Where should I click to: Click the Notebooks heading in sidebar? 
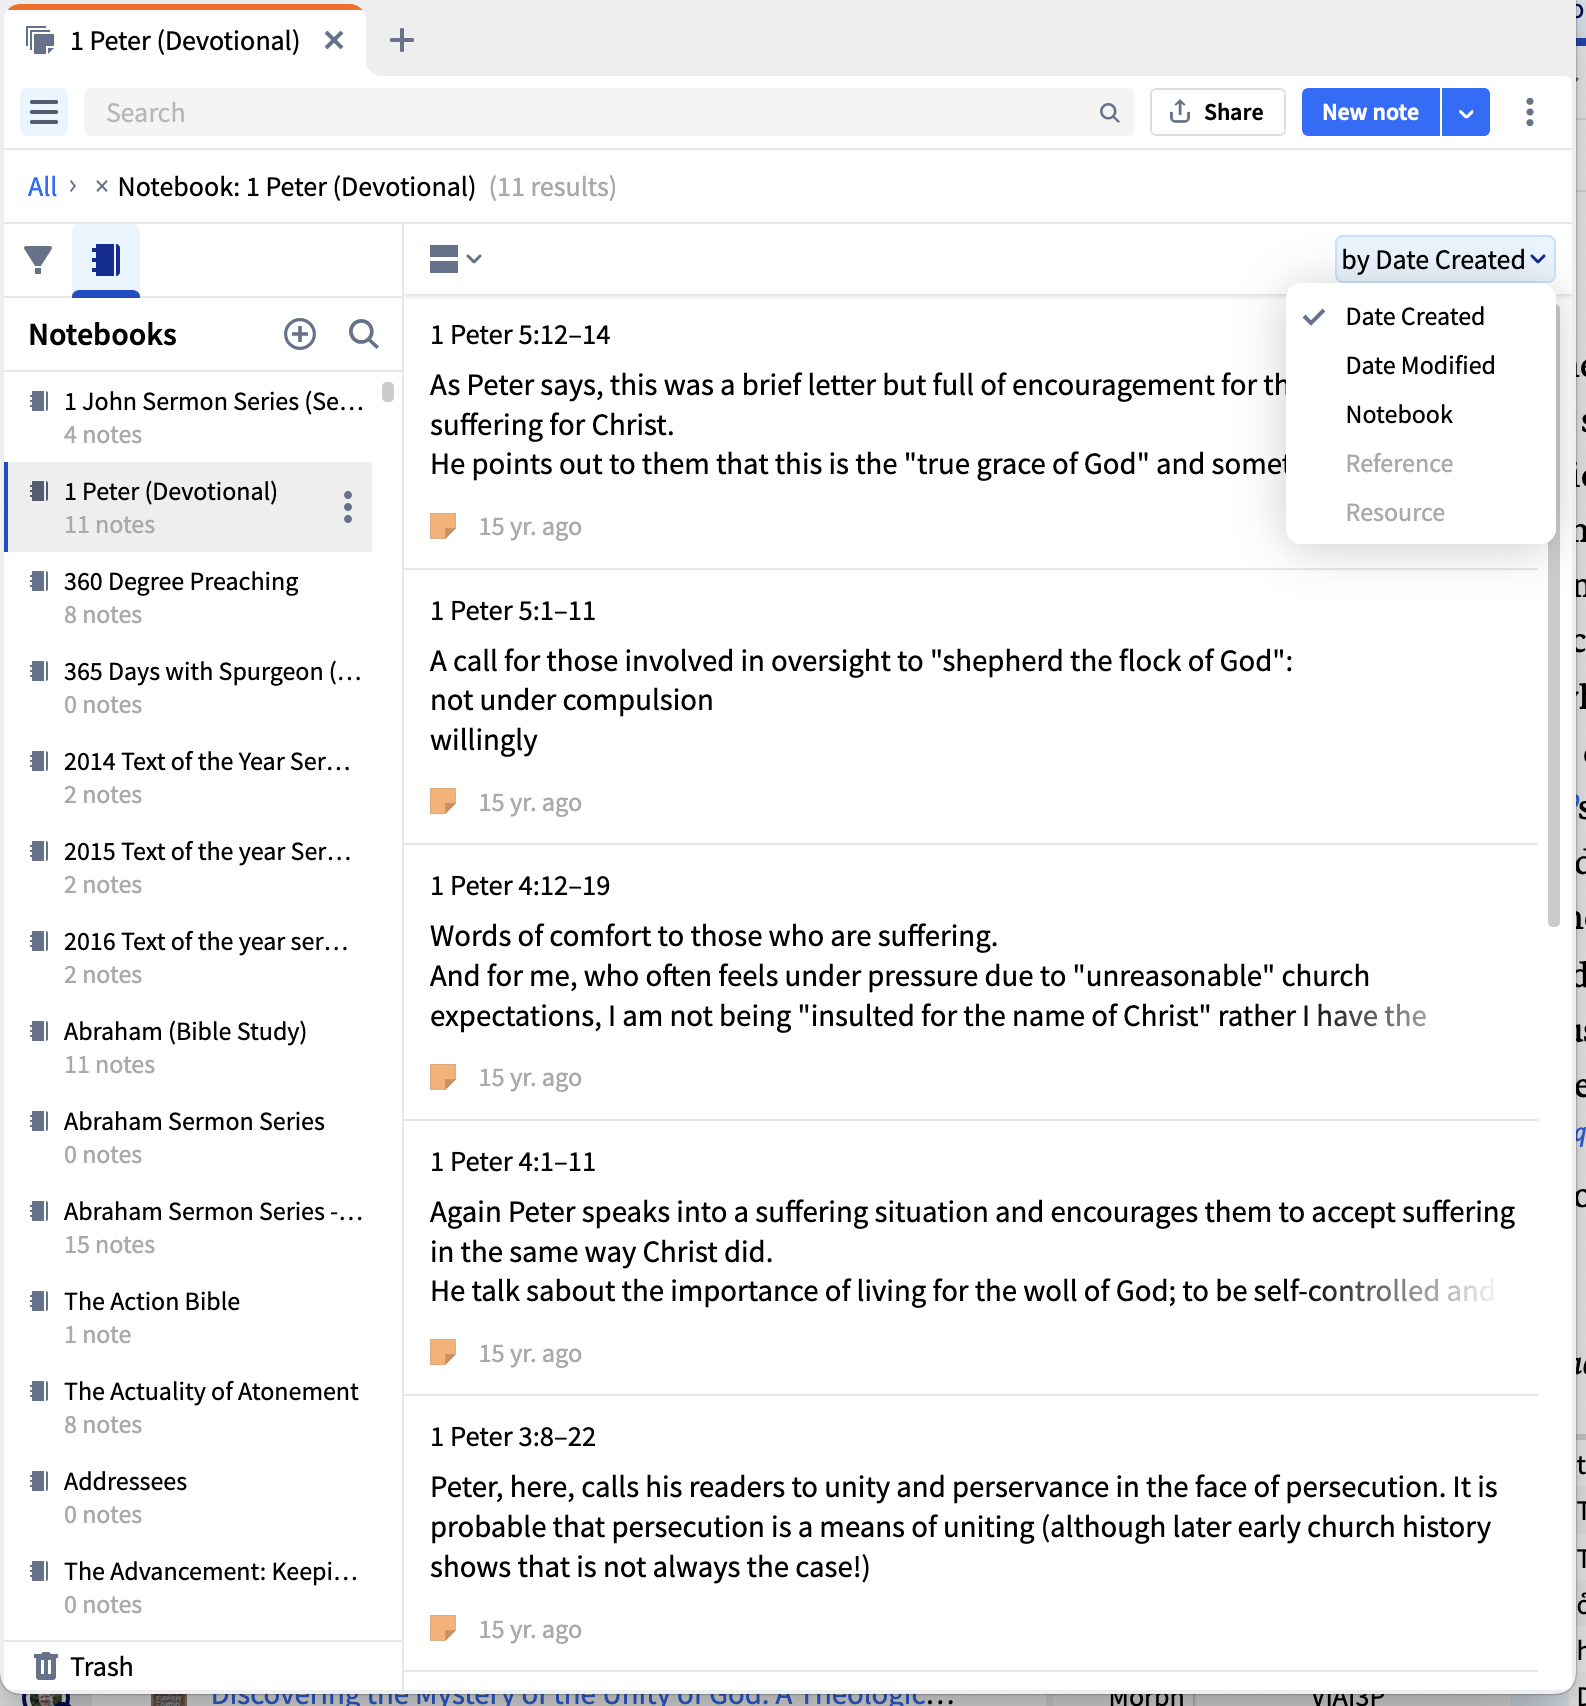pos(103,334)
